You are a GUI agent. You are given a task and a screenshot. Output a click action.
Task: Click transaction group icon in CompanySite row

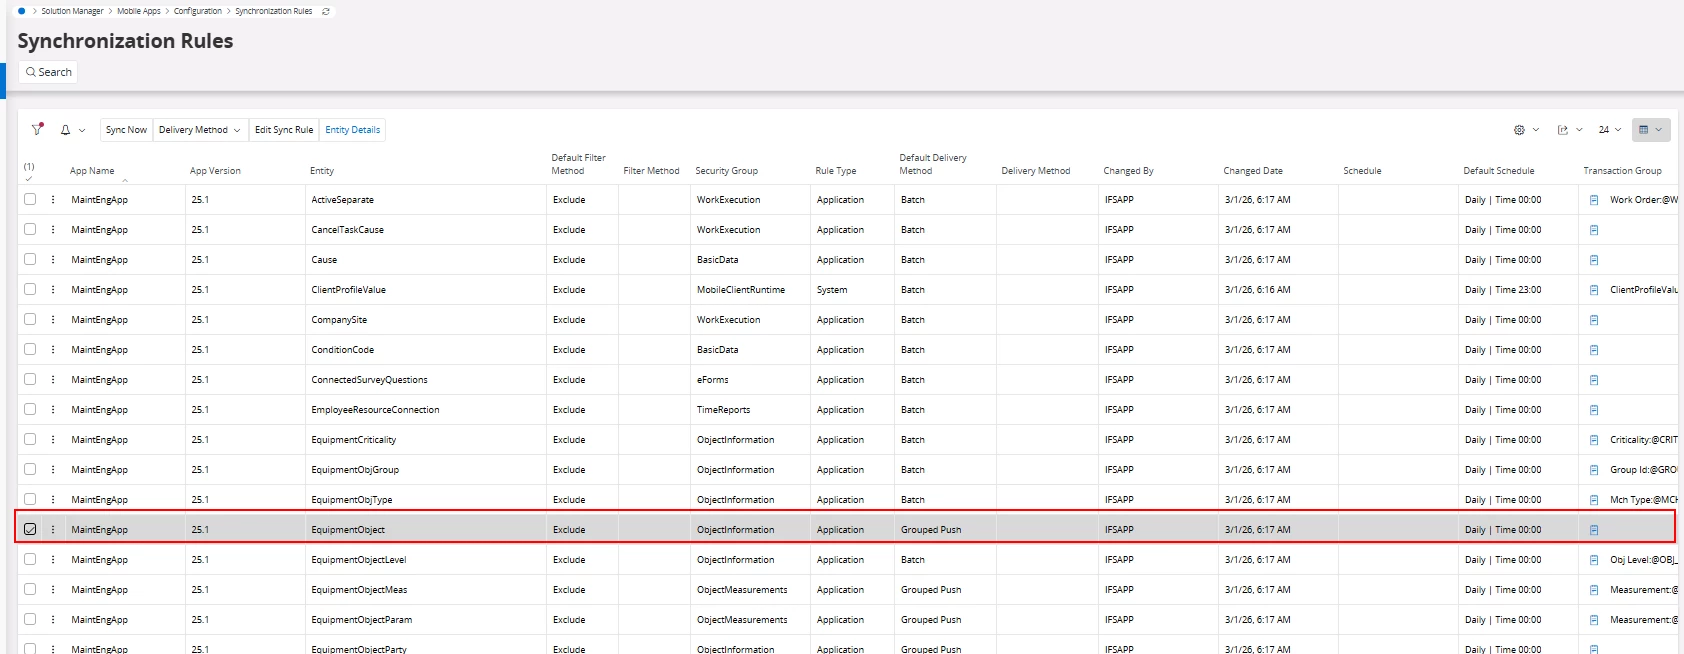[x=1594, y=320]
